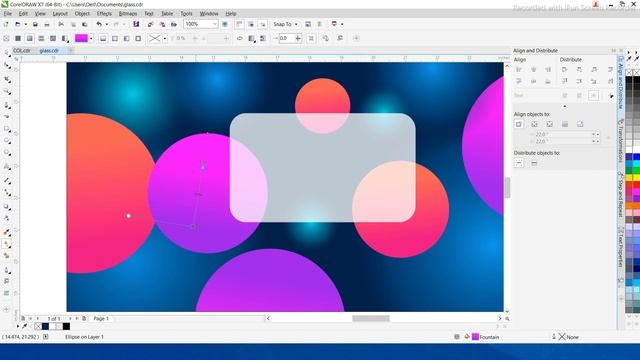640x360 pixels.
Task: Collapse the Align and Distribute expander arrow
Action: [x=564, y=106]
